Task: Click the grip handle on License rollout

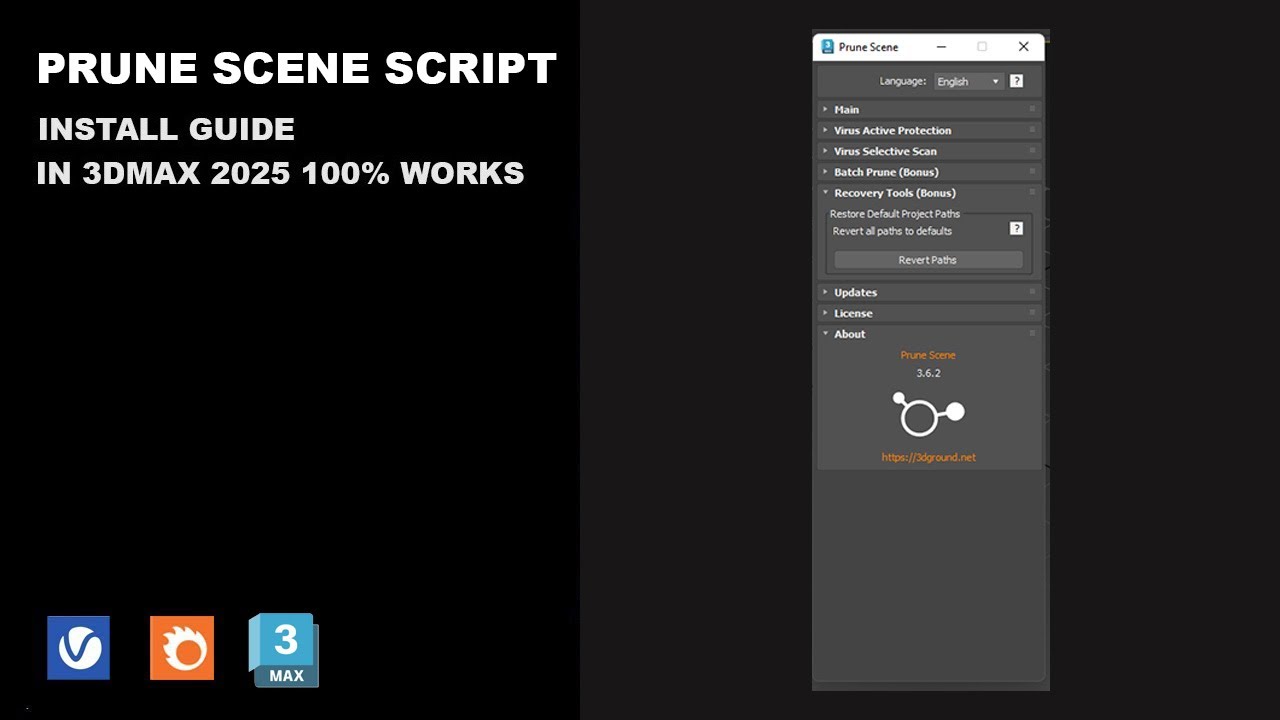Action: [1032, 313]
